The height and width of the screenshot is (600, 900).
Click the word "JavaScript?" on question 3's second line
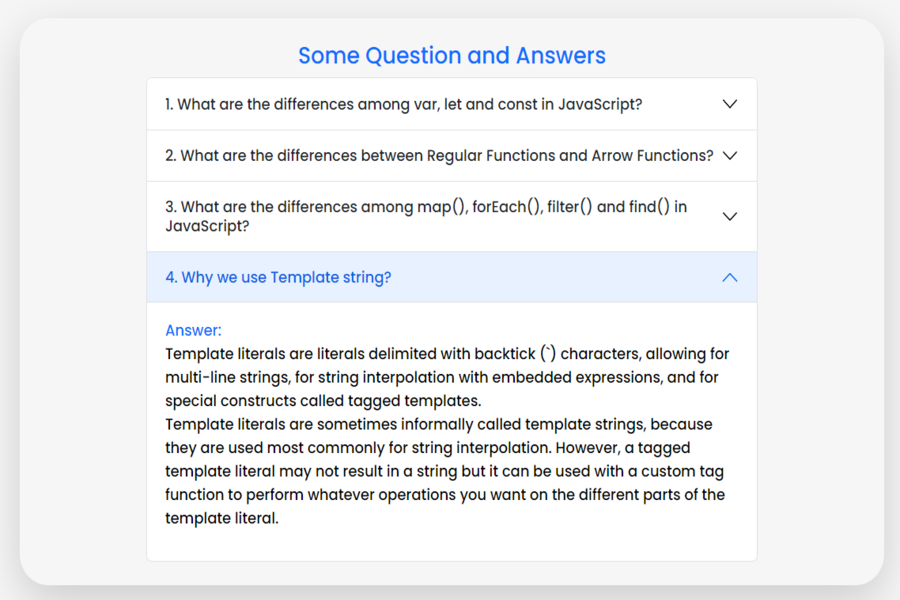(x=207, y=226)
